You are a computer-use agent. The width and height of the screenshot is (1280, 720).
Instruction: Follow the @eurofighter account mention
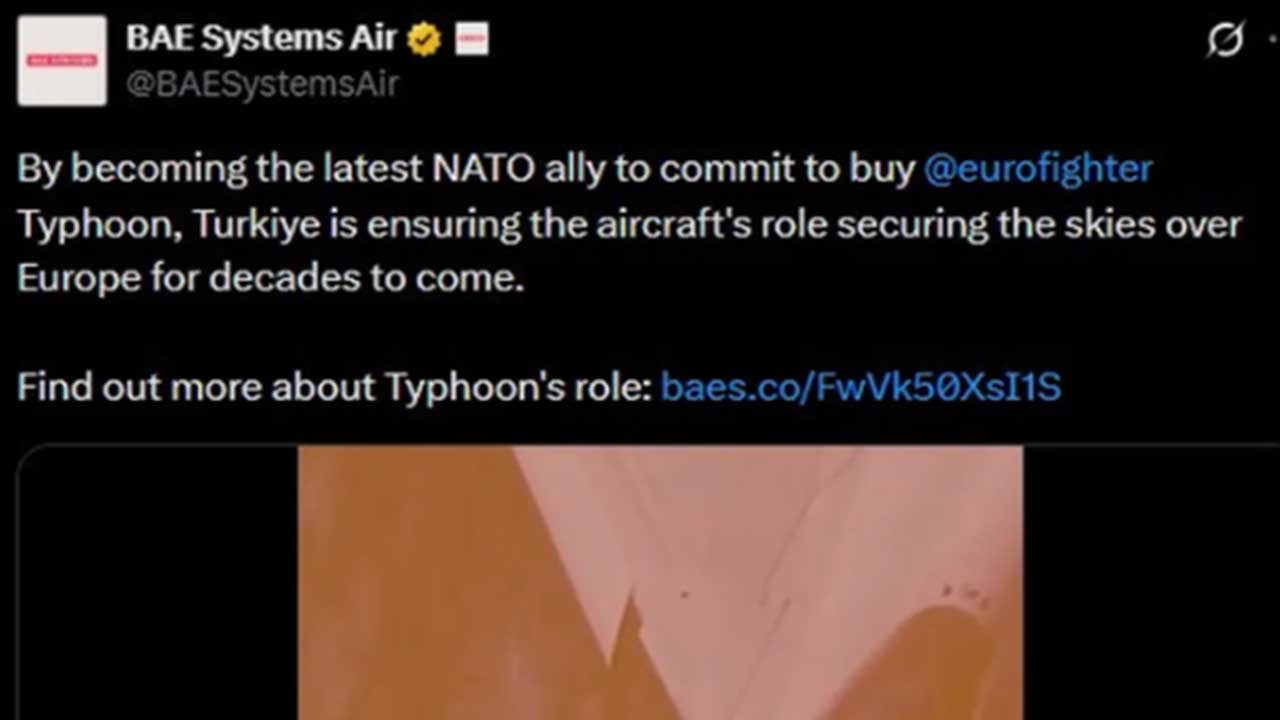tap(1039, 168)
